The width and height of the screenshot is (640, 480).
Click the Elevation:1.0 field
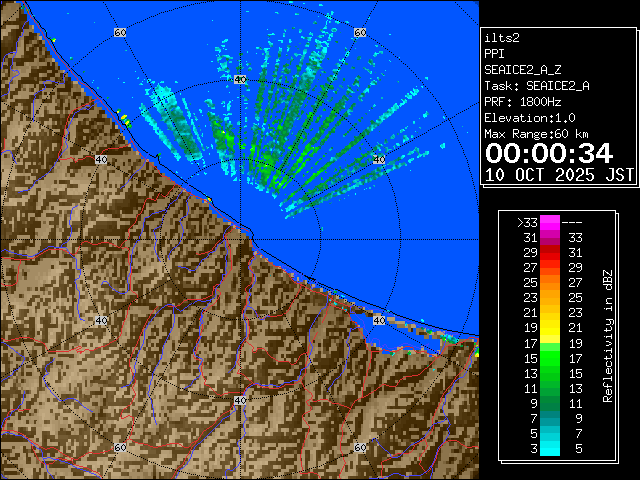click(x=529, y=118)
